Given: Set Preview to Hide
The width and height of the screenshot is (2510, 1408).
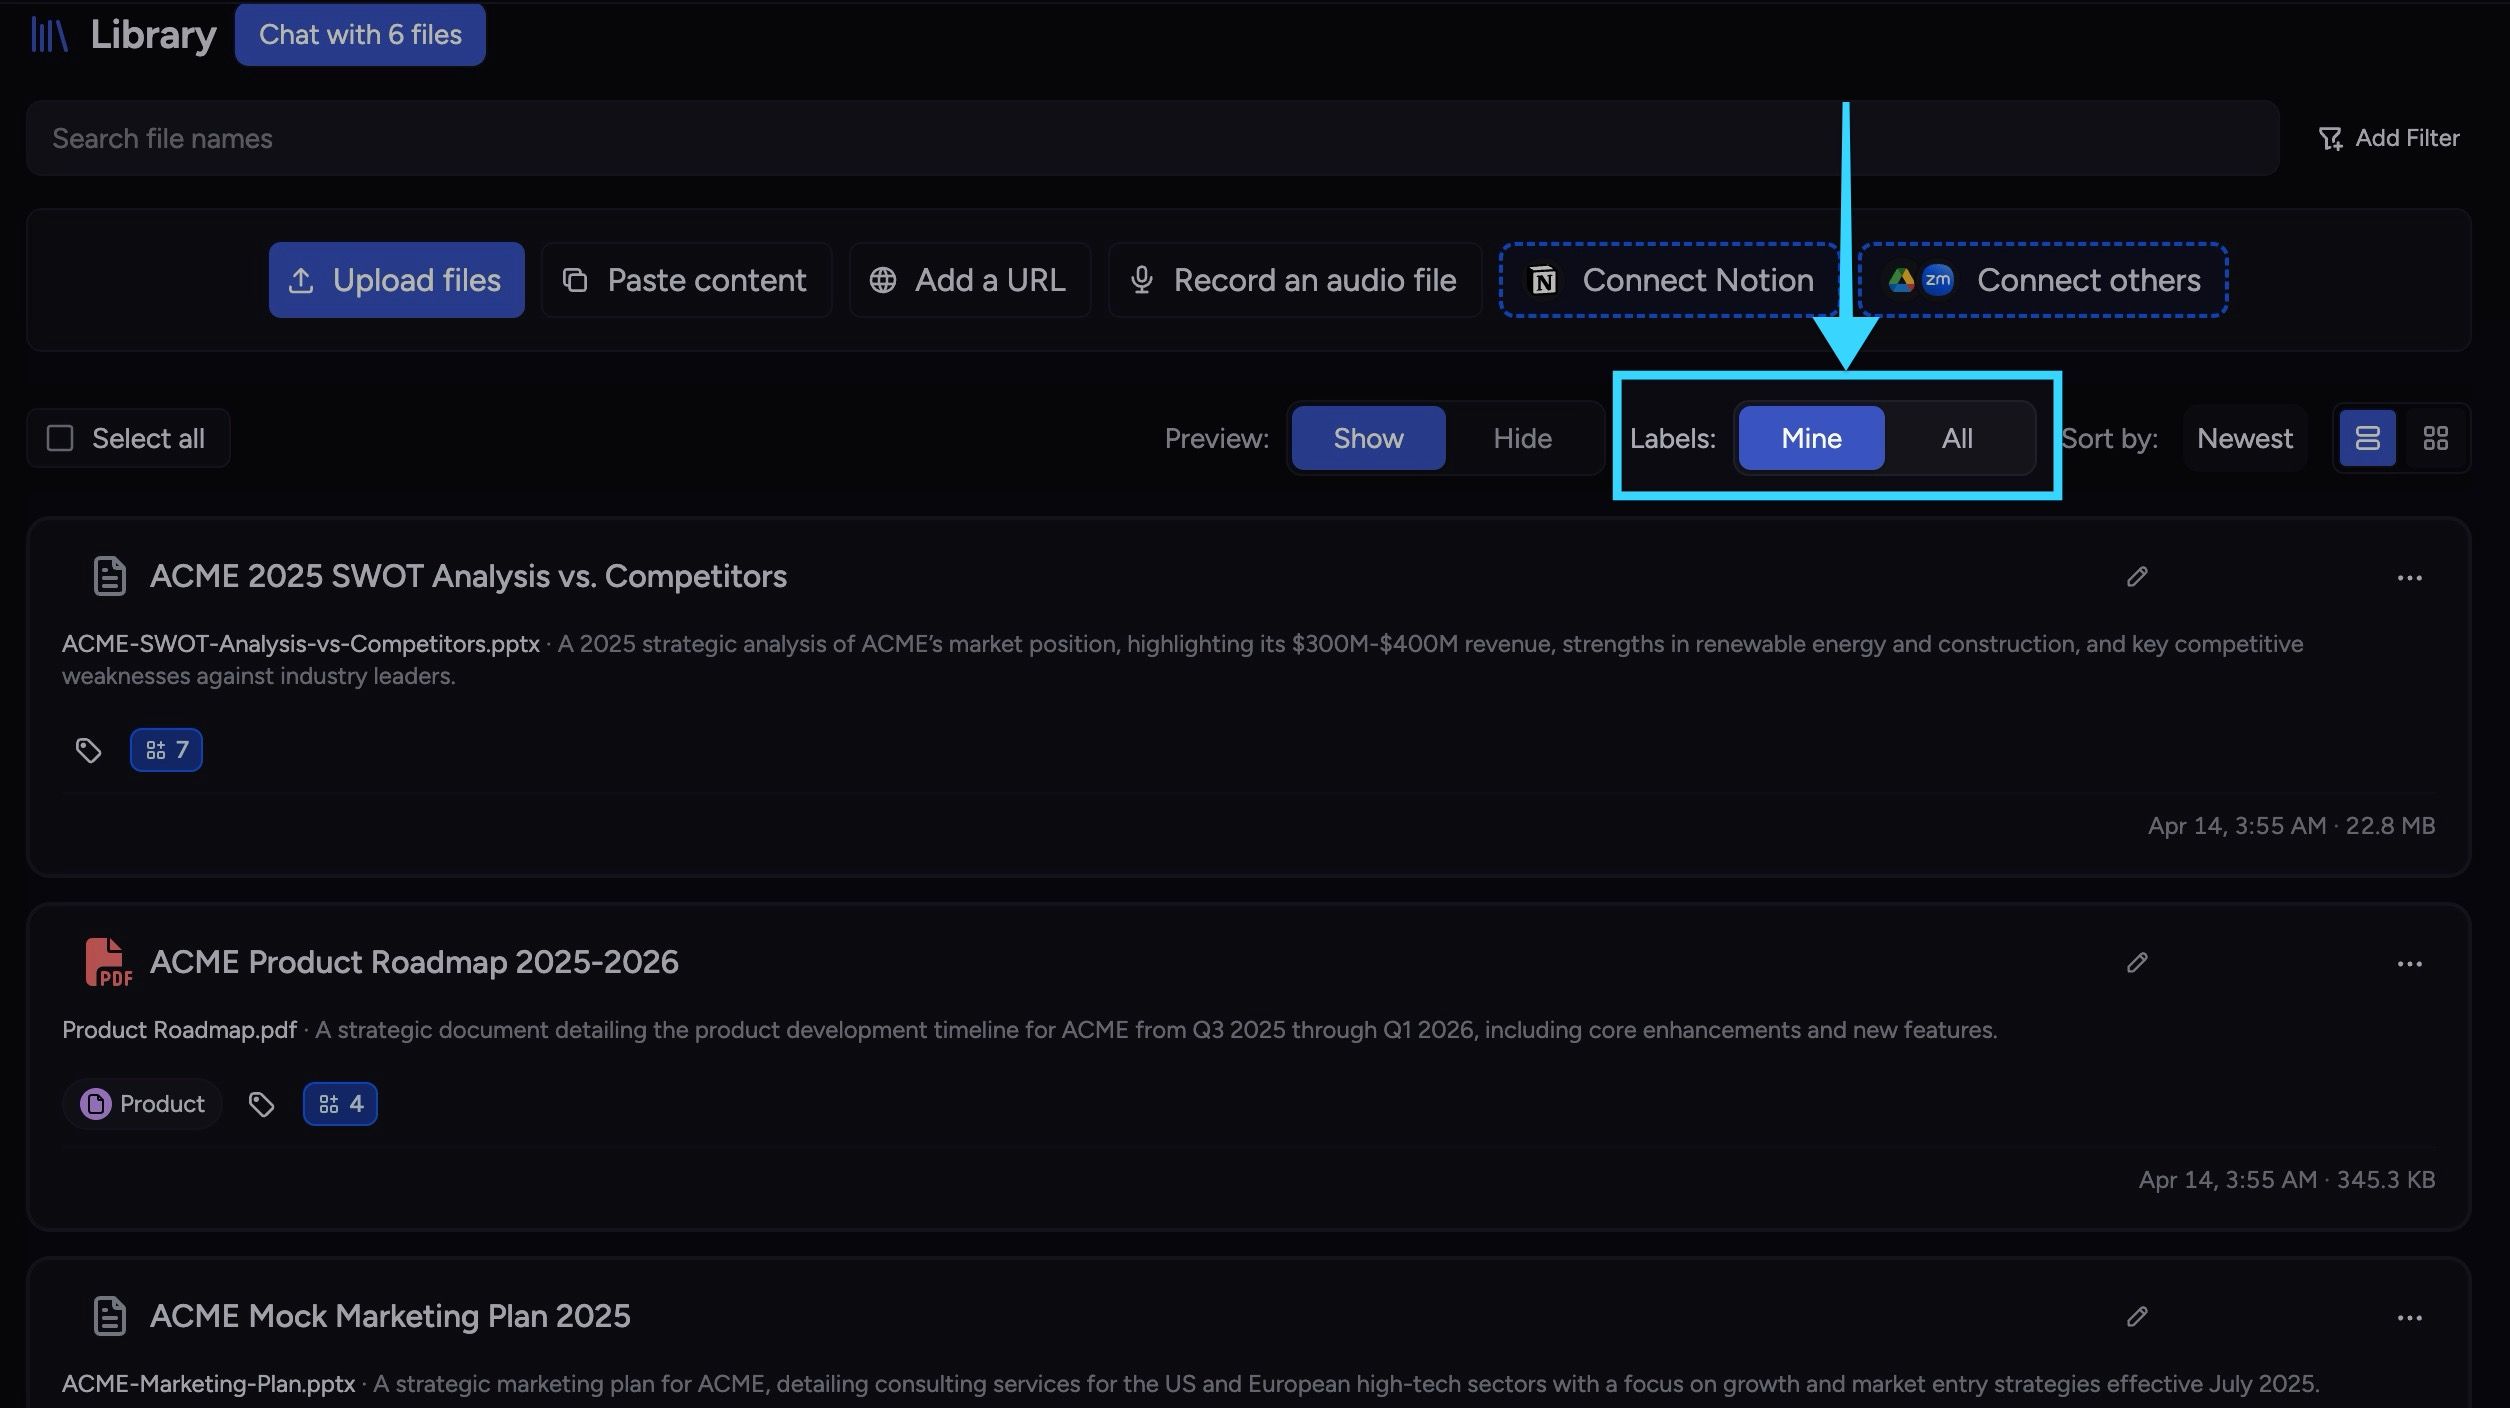Looking at the screenshot, I should pos(1522,438).
